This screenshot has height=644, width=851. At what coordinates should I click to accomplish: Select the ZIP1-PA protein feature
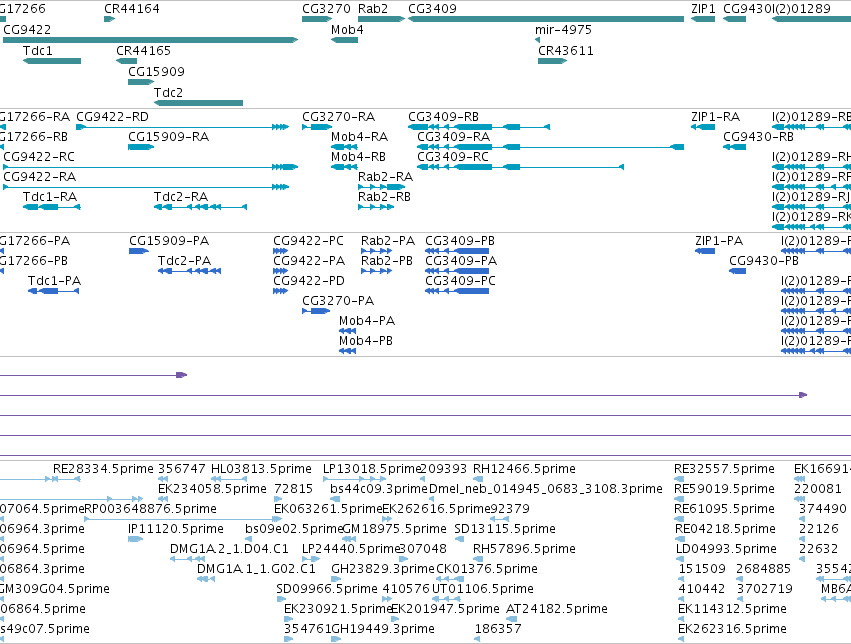point(705,251)
